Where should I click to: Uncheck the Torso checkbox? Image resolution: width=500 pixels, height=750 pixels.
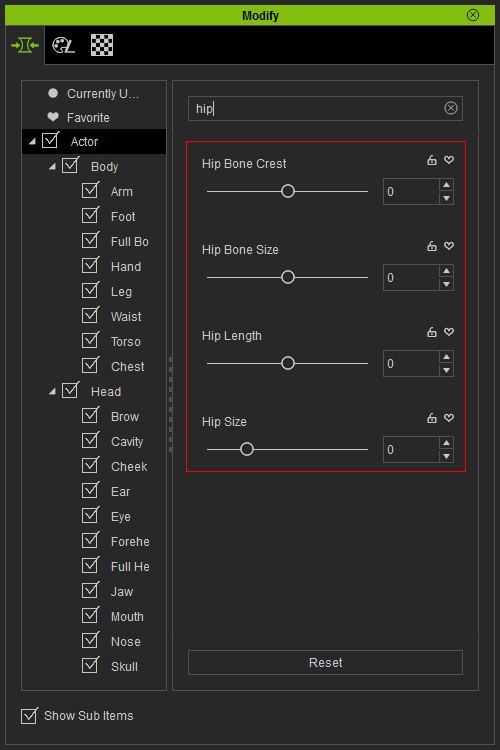click(x=90, y=341)
